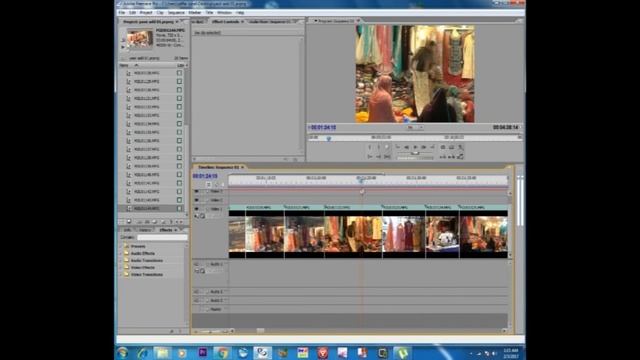This screenshot has width=640, height=360.
Task: Open Google Chrome from the taskbar
Action: (222, 353)
